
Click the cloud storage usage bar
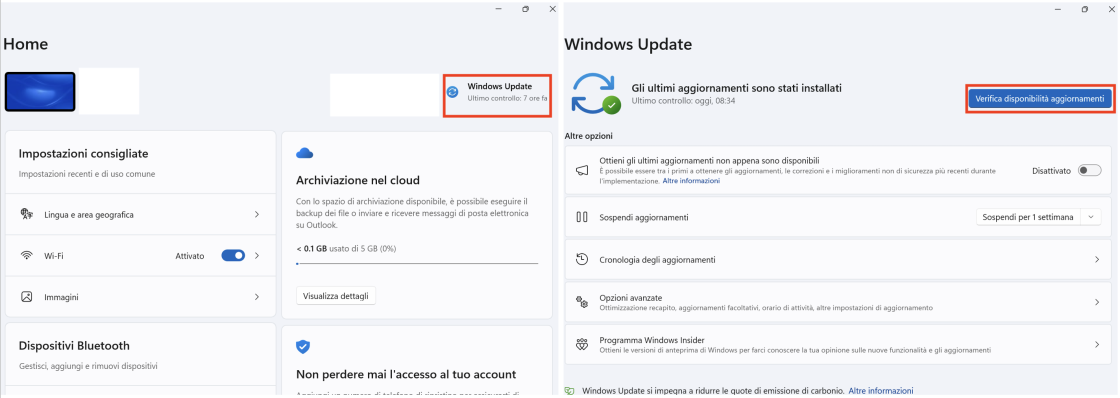pos(417,264)
